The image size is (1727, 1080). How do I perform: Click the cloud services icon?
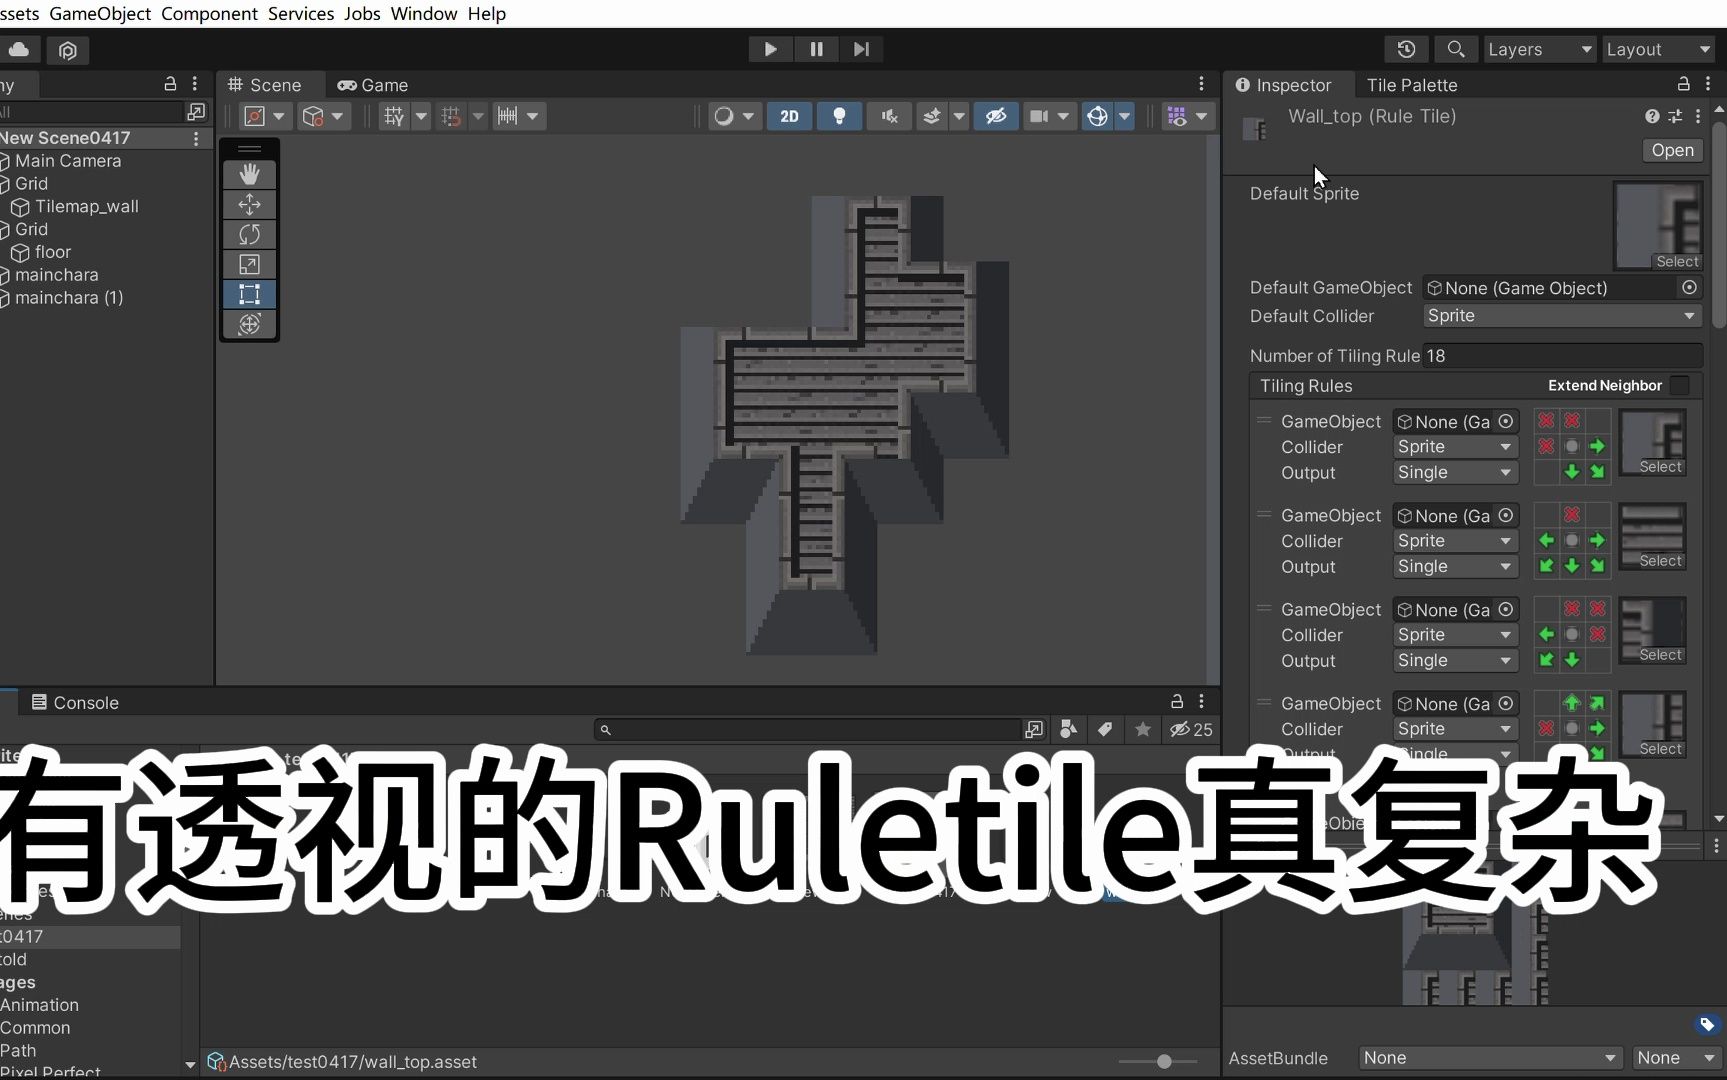coord(19,49)
